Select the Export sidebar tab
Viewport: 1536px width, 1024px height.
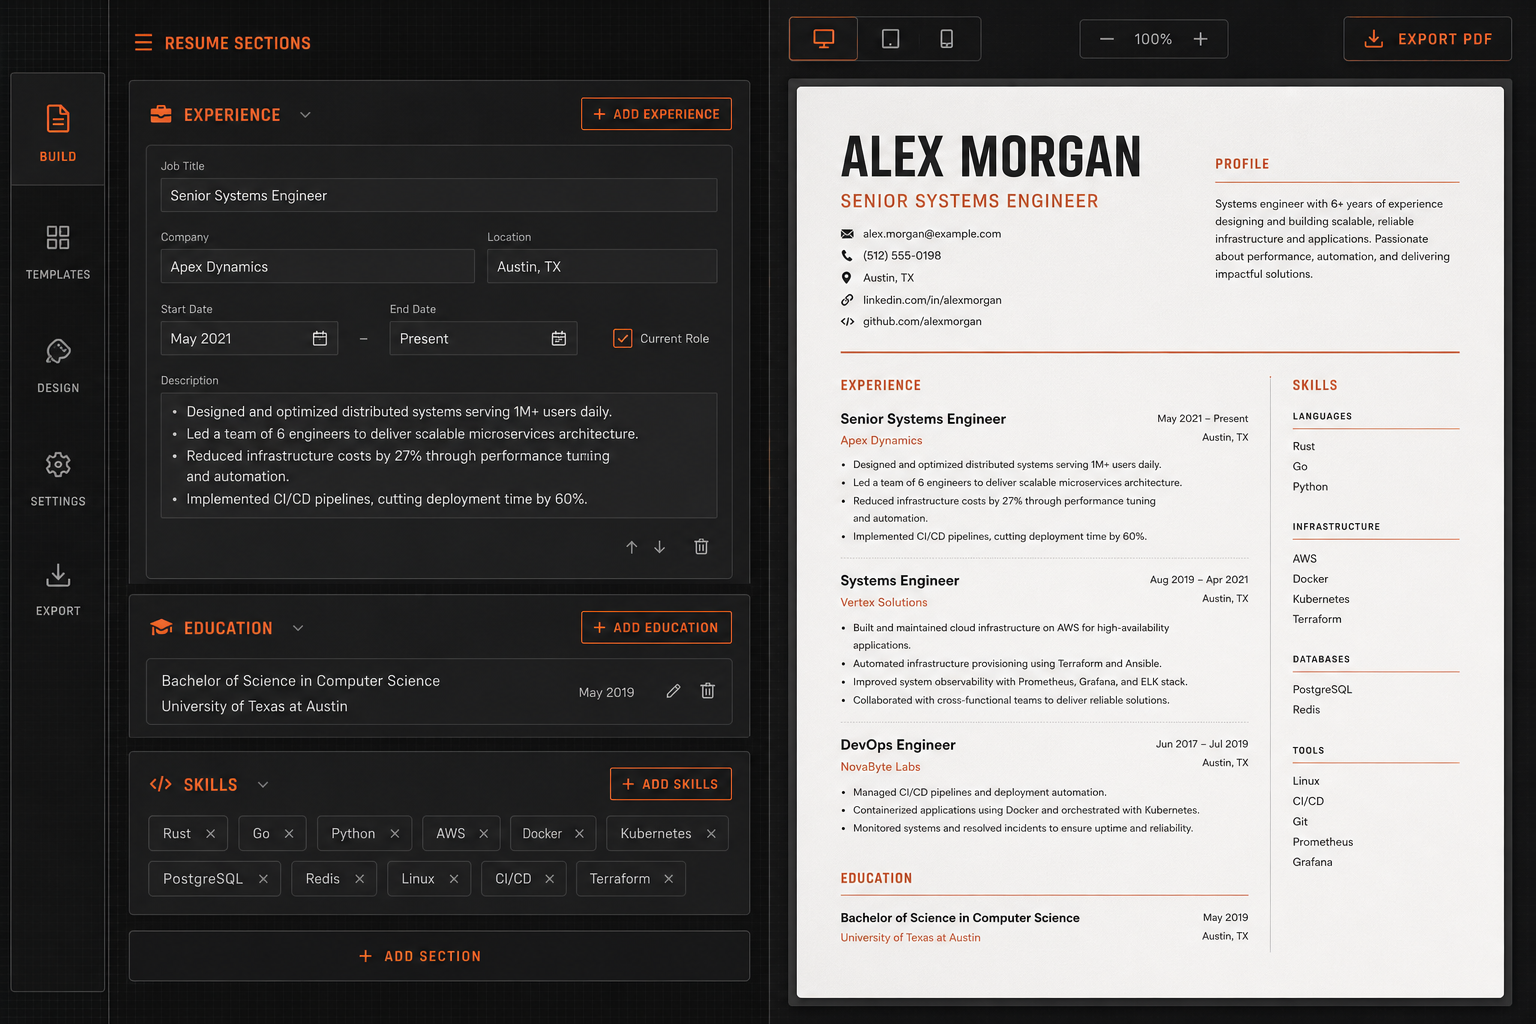click(x=58, y=589)
